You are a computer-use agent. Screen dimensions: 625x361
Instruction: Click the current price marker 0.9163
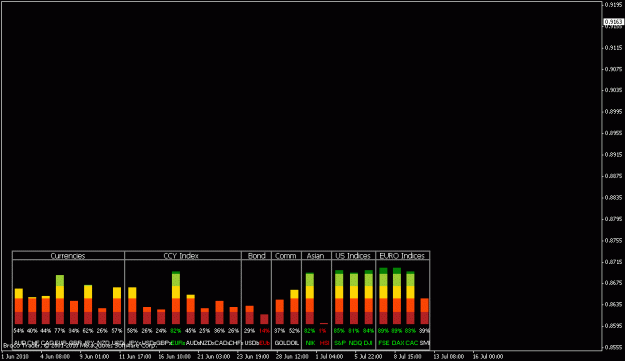coord(613,22)
